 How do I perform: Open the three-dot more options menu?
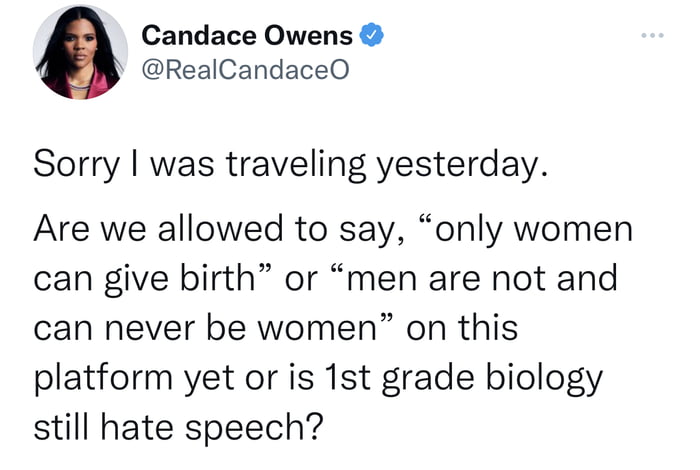coord(652,35)
